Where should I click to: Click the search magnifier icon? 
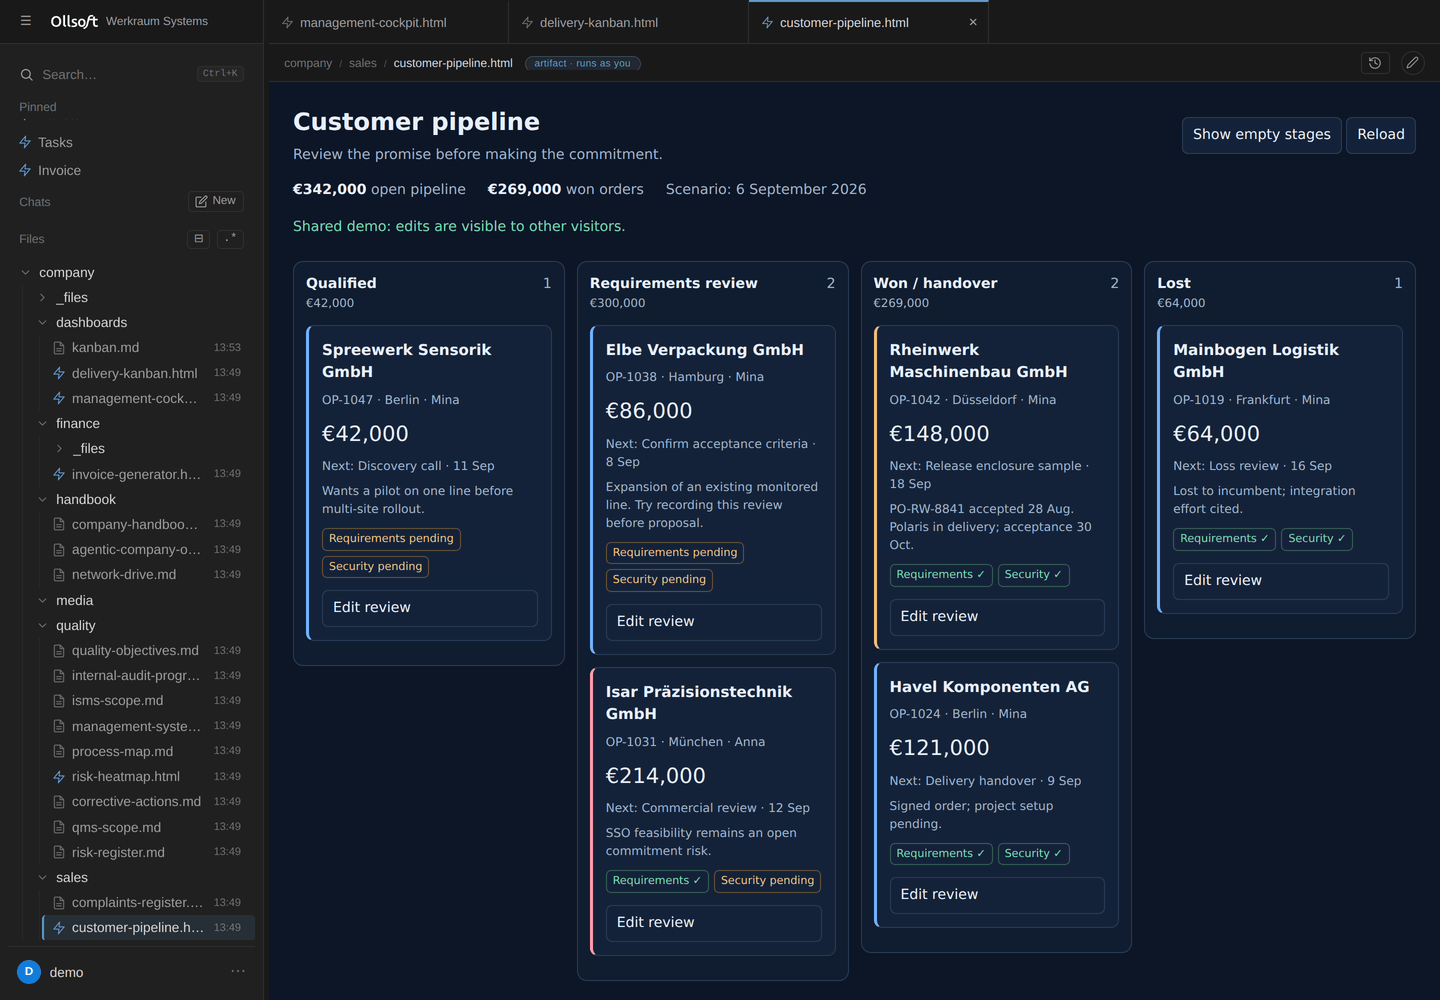click(27, 75)
